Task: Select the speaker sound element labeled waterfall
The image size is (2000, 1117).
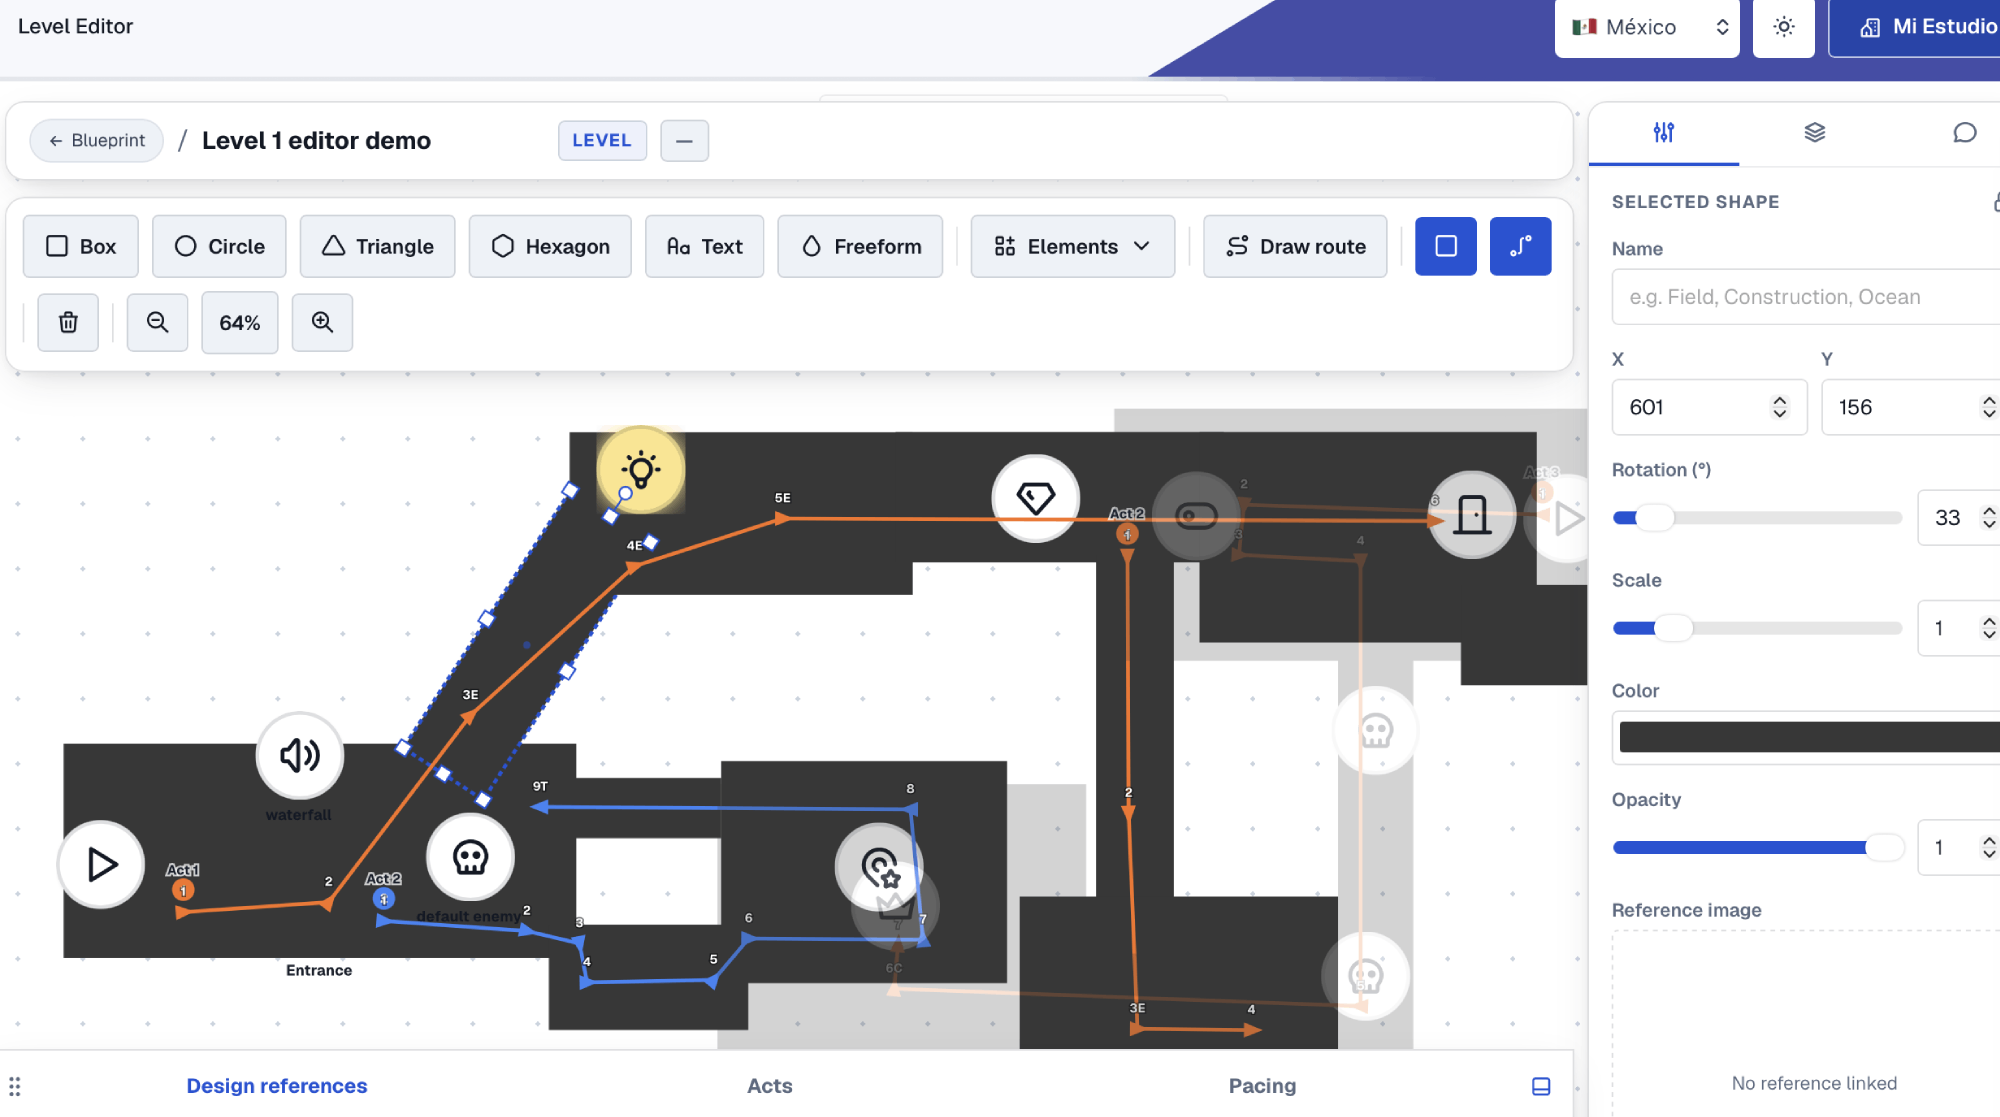Action: [300, 756]
